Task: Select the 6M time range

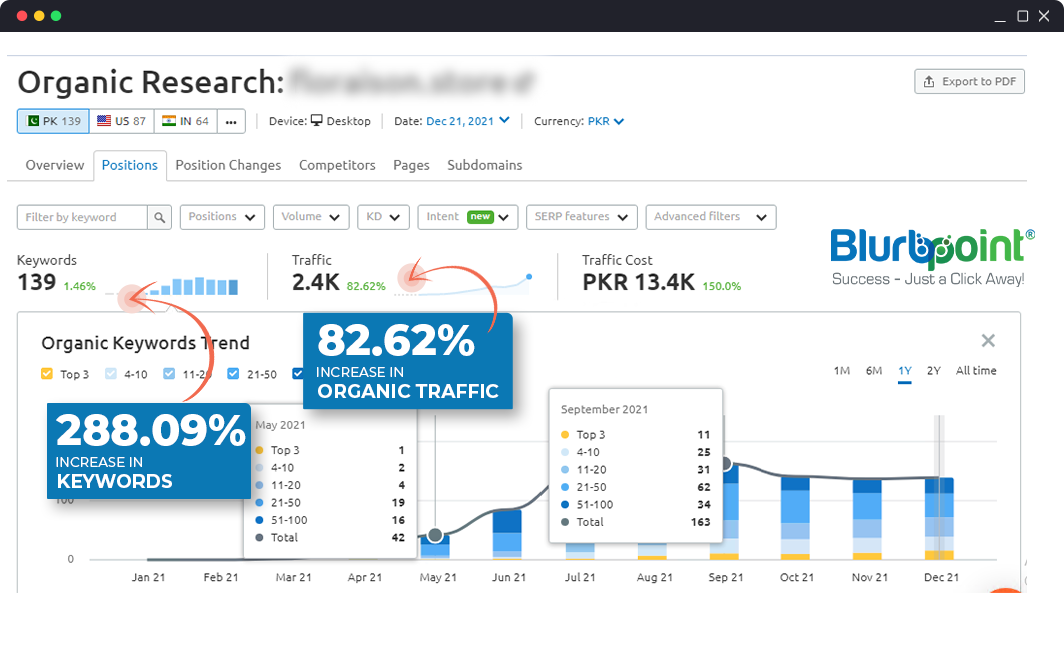Action: pyautogui.click(x=874, y=371)
